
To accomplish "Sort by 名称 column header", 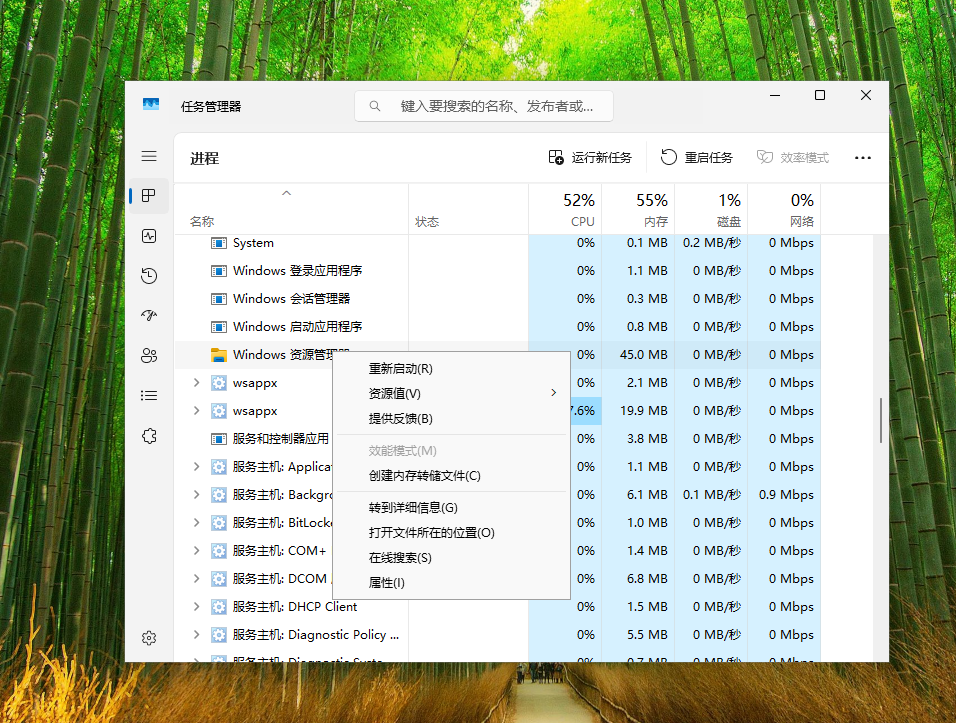I will 291,209.
